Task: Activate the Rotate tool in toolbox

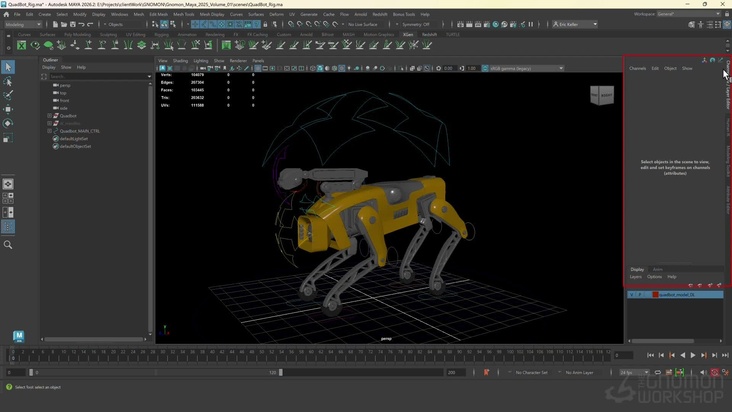Action: click(x=8, y=123)
